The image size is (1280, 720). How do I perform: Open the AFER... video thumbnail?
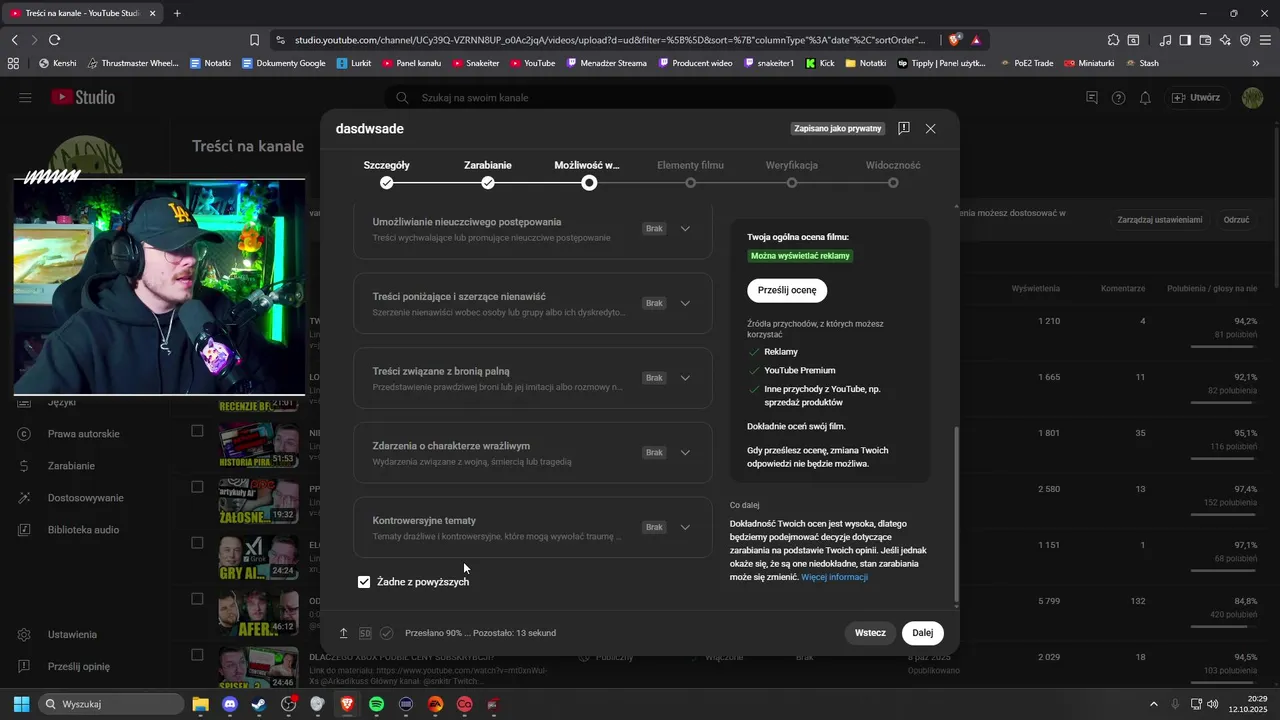pyautogui.click(x=258, y=613)
